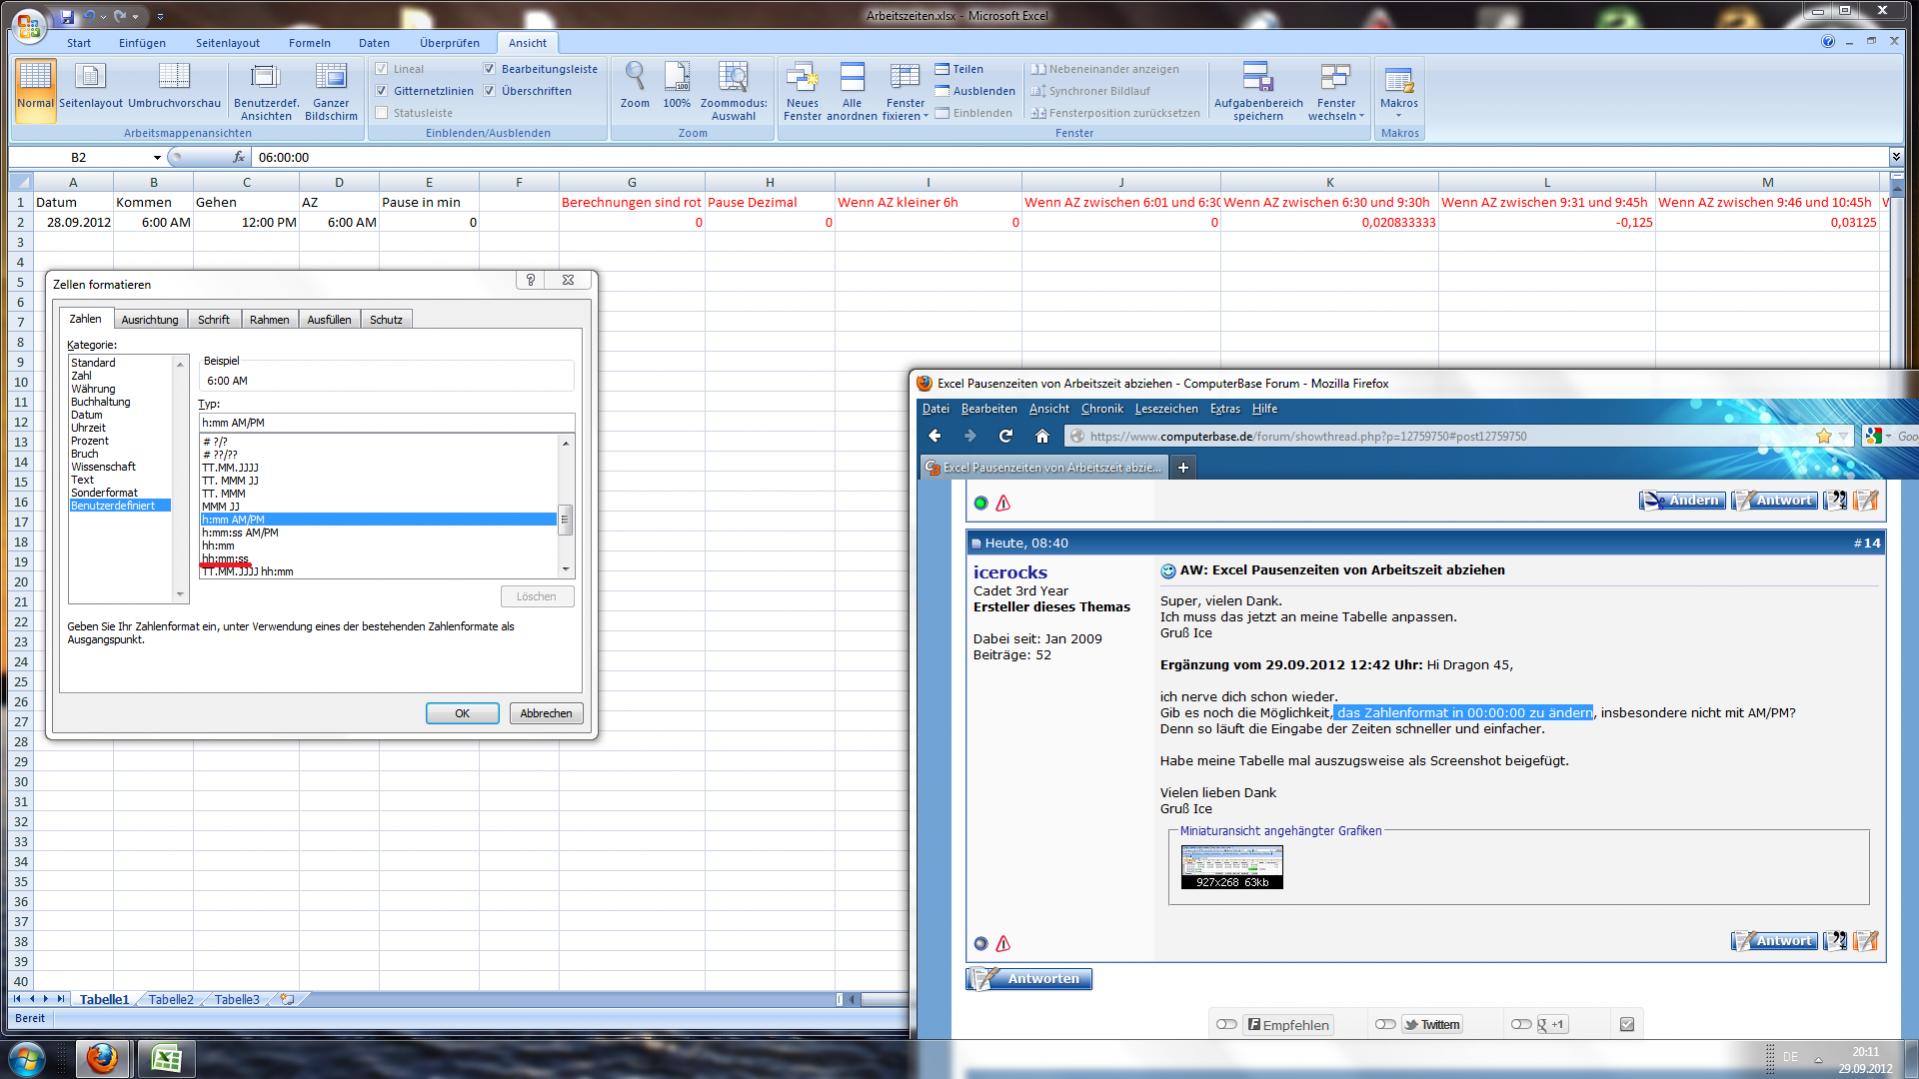Viewport: 1919px width, 1079px height.
Task: Open Firefox from the taskbar
Action: coord(102,1058)
